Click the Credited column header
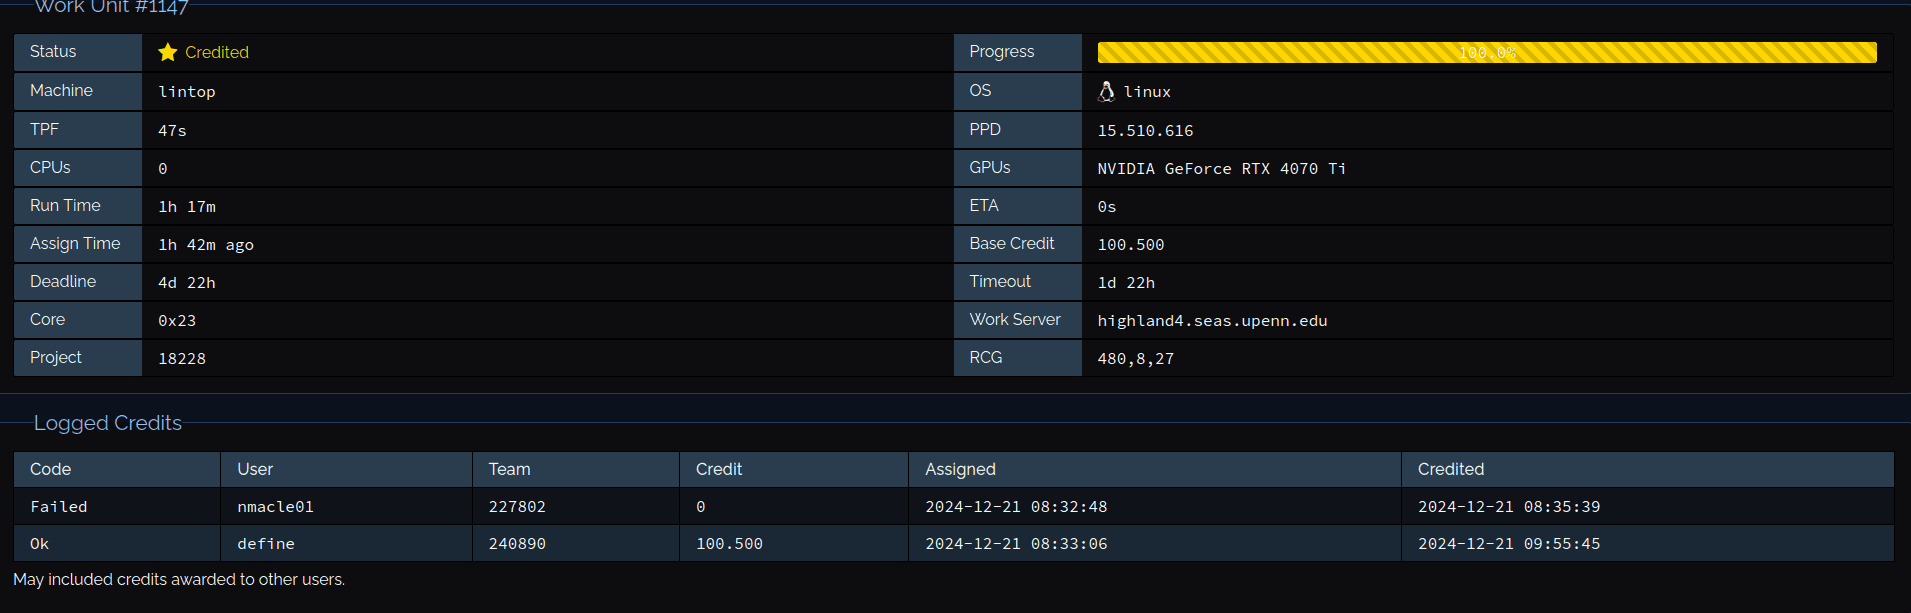Screen dimensions: 1911x613 pyautogui.click(x=1450, y=469)
